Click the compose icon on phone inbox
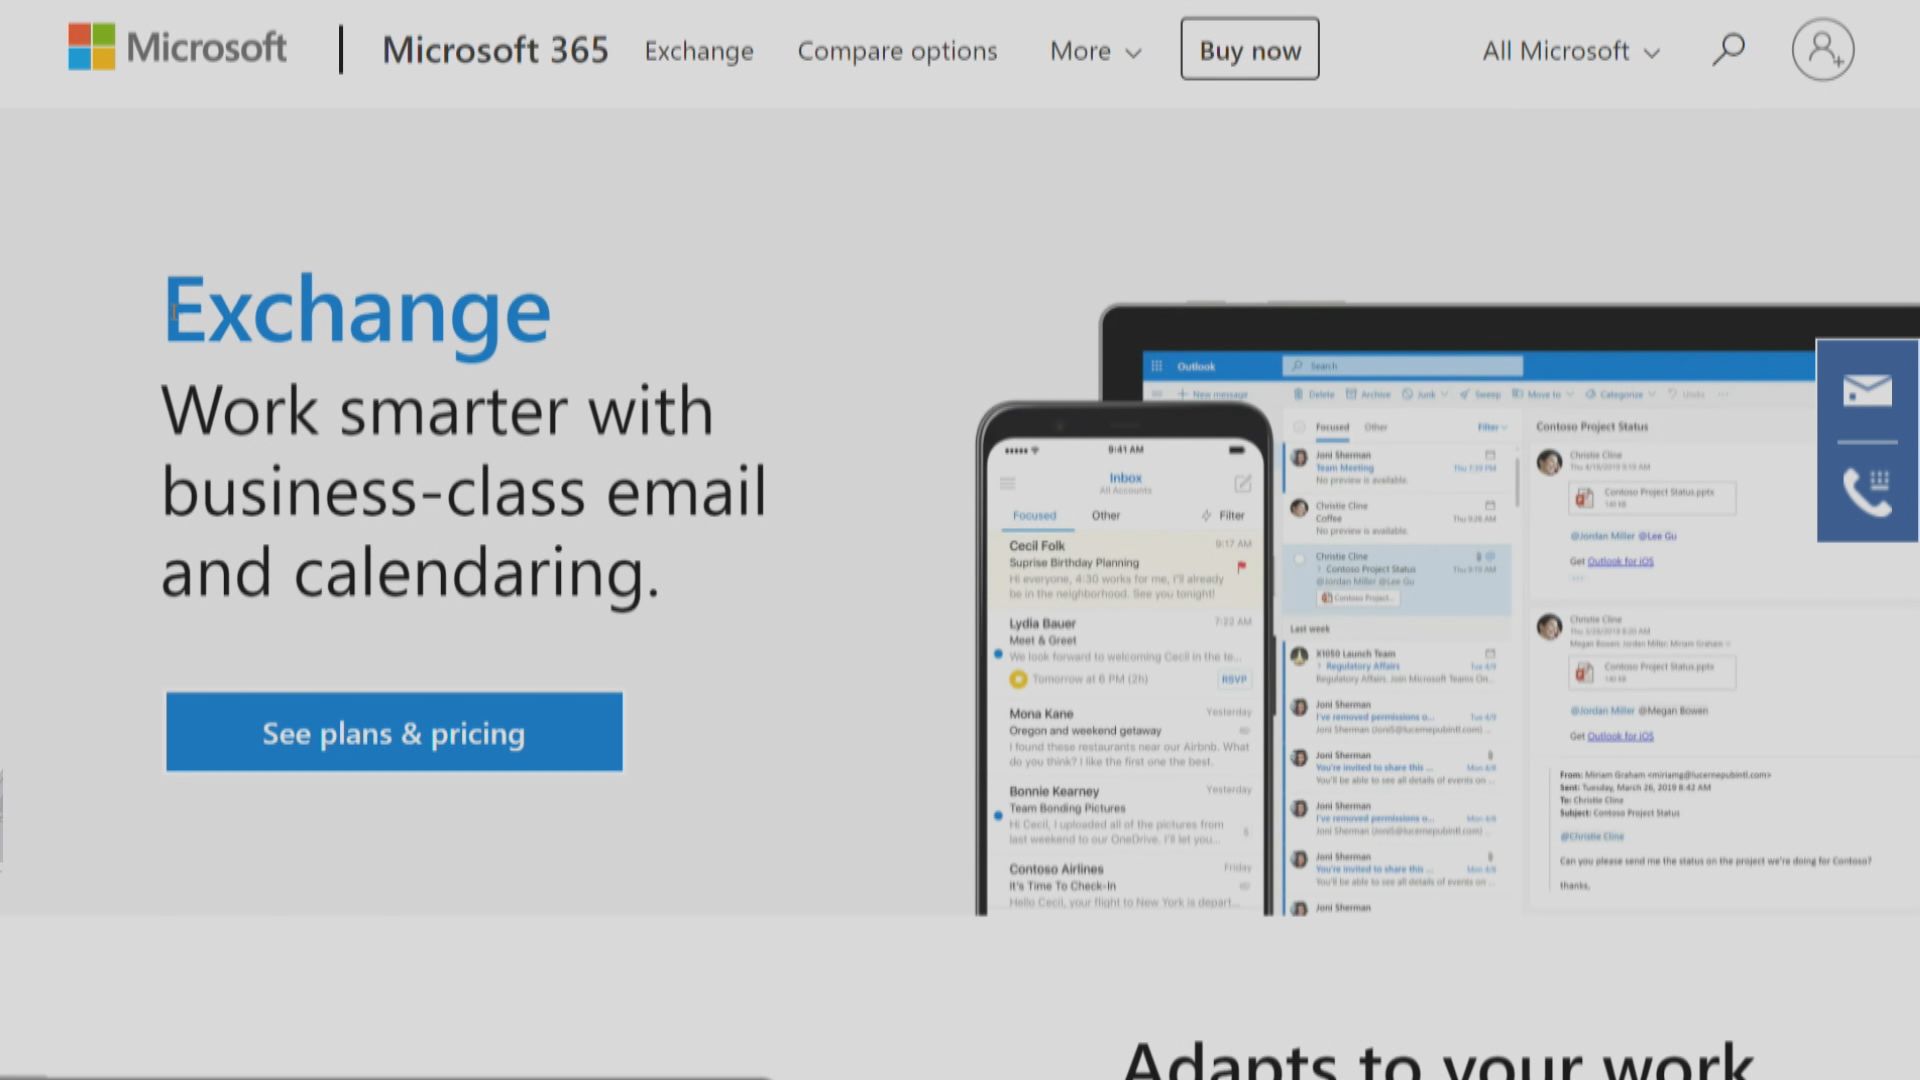Viewport: 1920px width, 1080px height. [x=1242, y=484]
